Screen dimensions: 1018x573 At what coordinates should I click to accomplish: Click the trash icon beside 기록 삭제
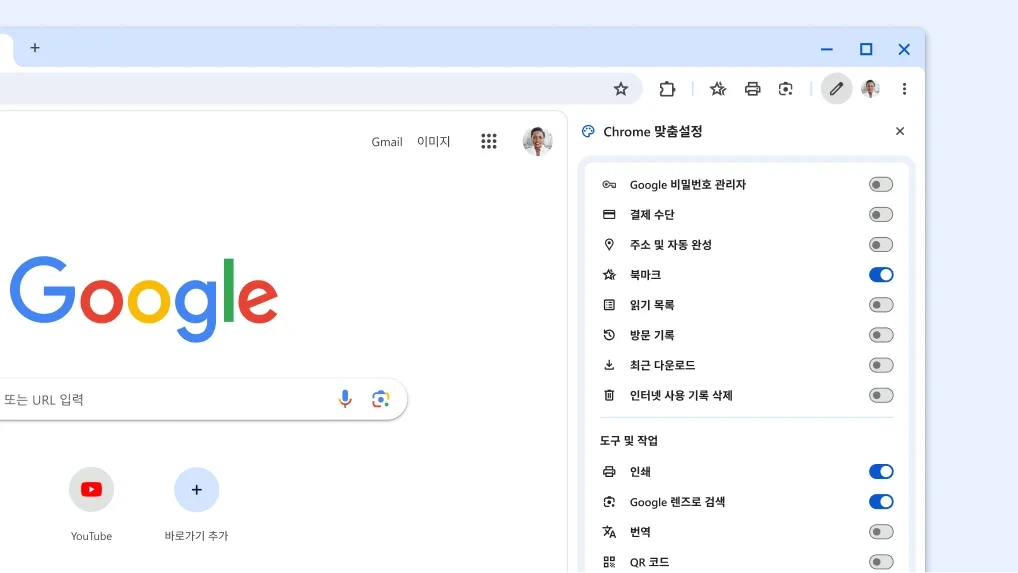click(609, 395)
